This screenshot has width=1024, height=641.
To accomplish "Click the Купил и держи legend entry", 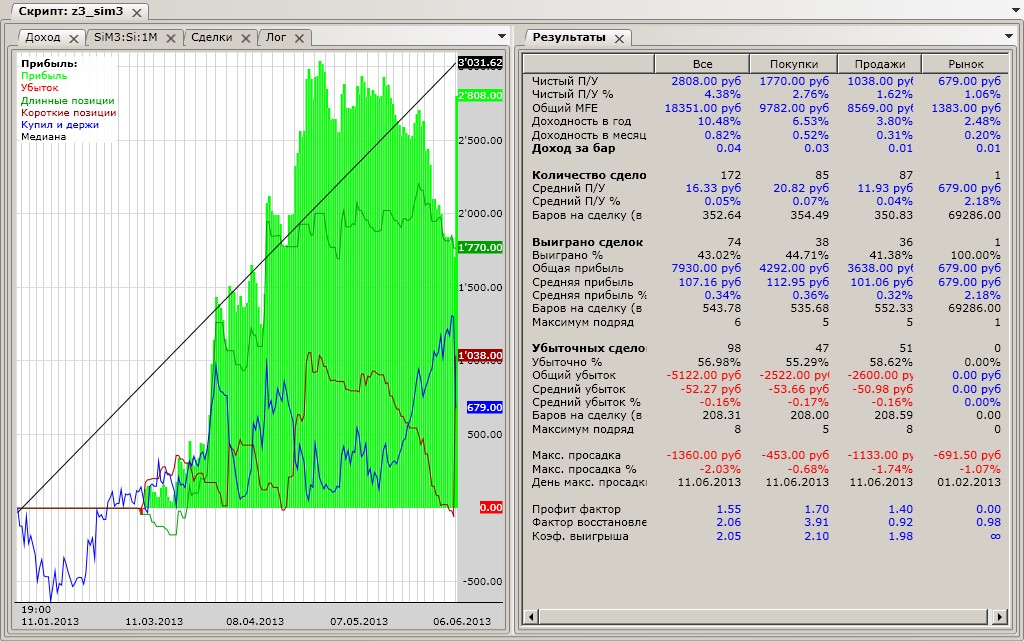I will click(61, 125).
